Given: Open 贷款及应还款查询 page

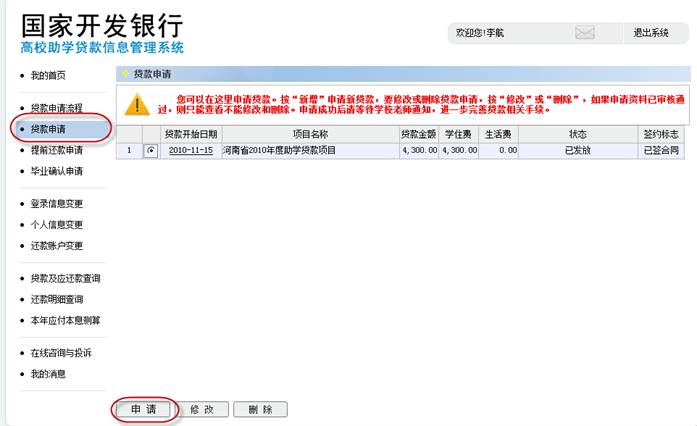Looking at the screenshot, I should pyautogui.click(x=64, y=278).
